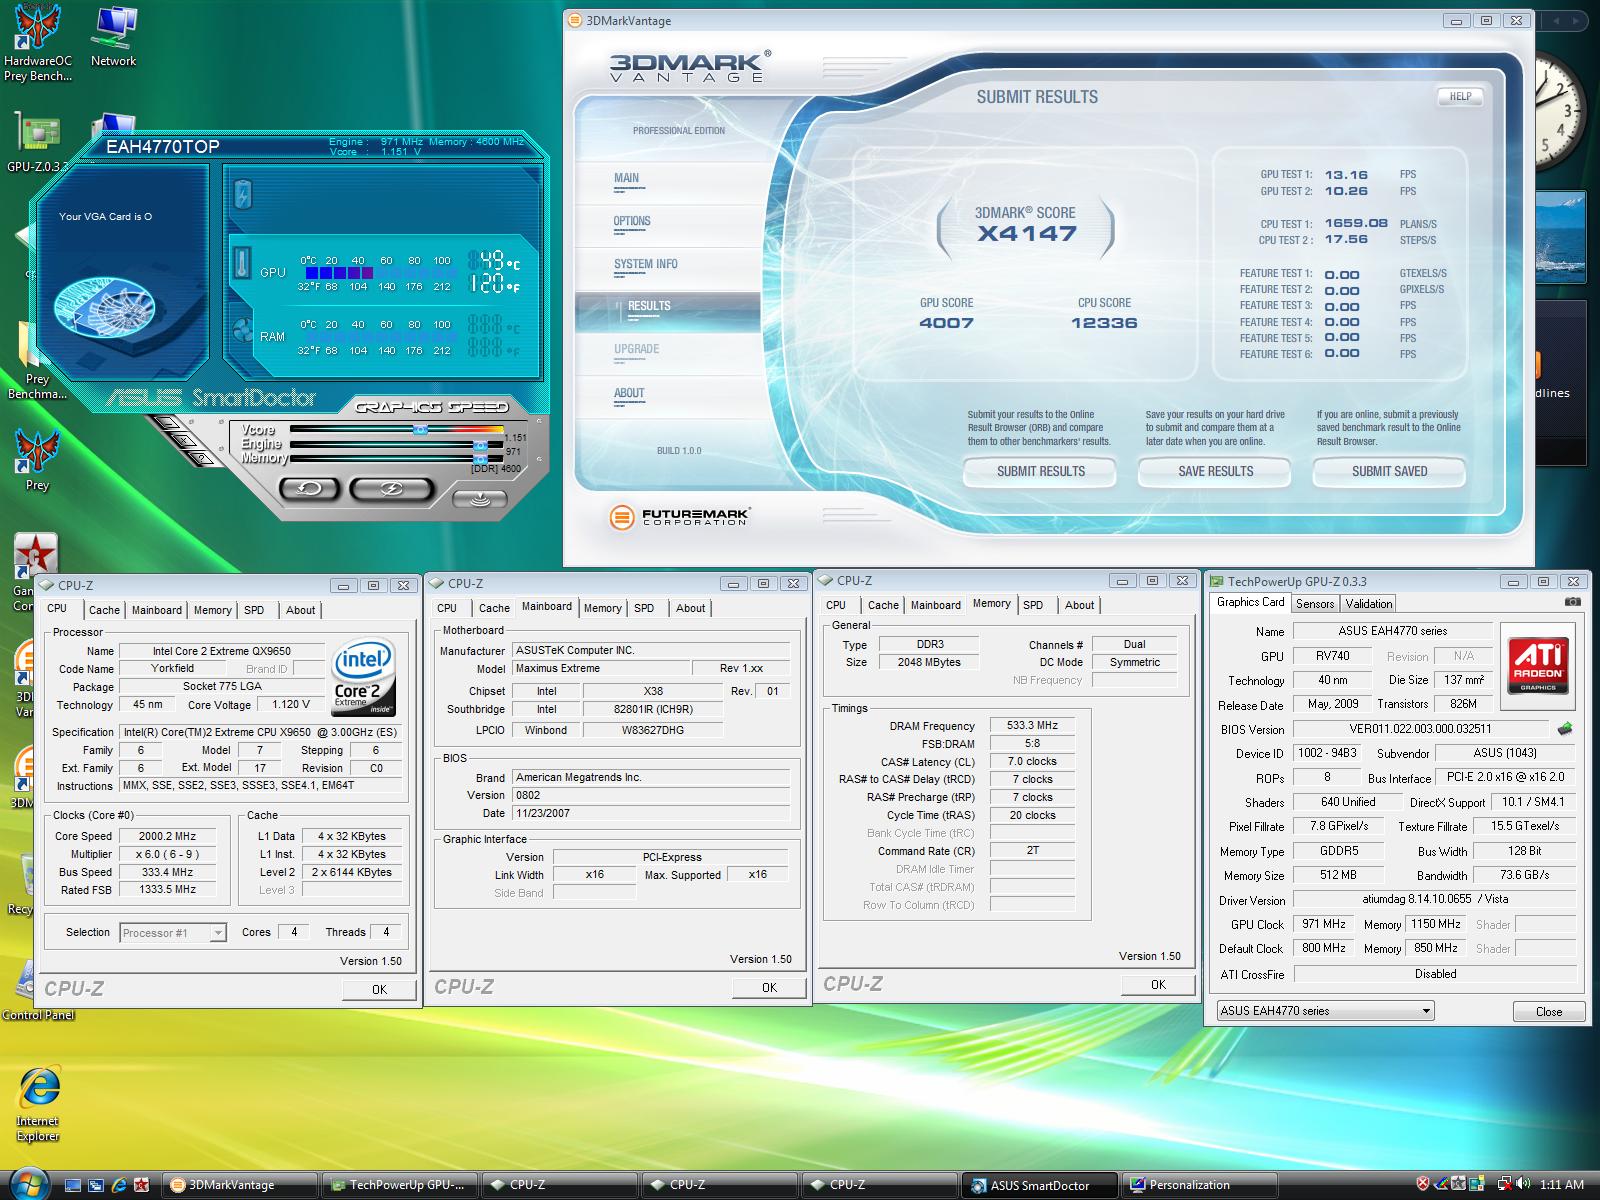
Task: Click the Engine clock slider handle
Action: click(x=480, y=444)
